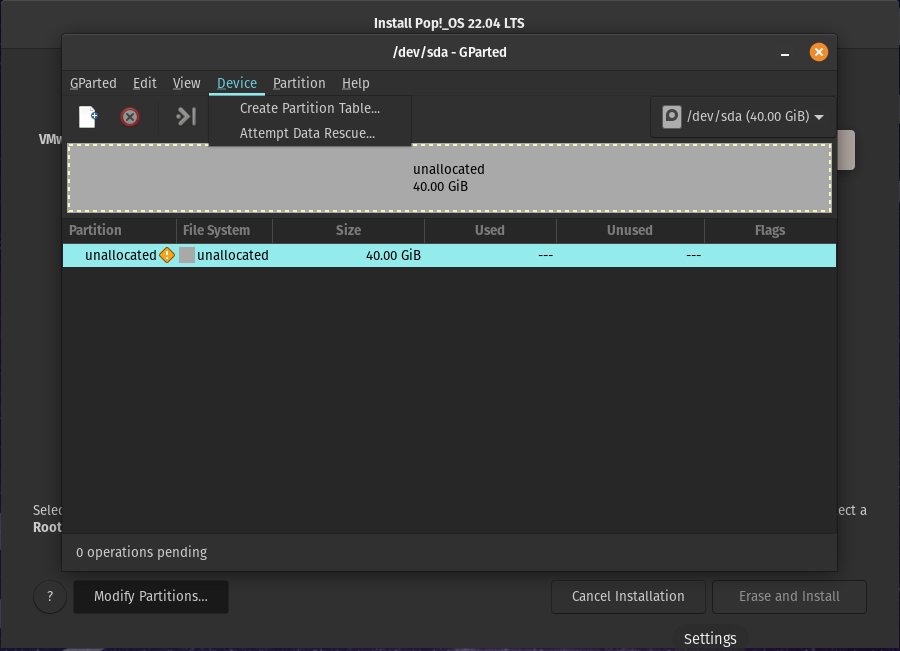The width and height of the screenshot is (900, 651).
Task: Click the Flags column header
Action: (770, 230)
